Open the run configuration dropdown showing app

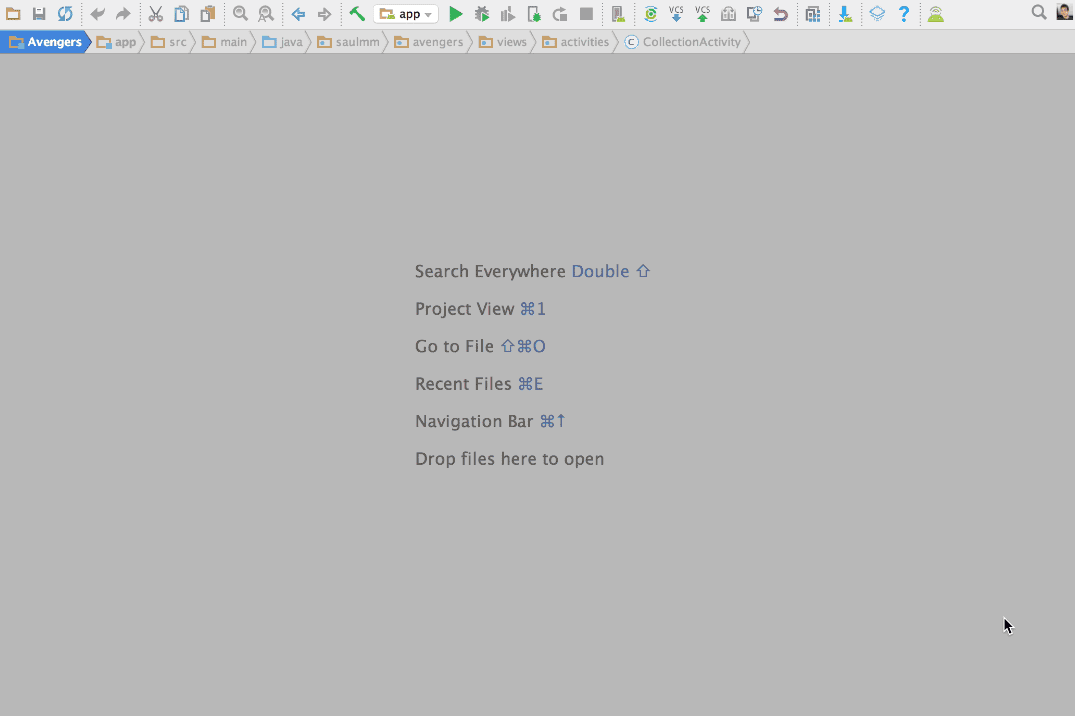(x=405, y=13)
